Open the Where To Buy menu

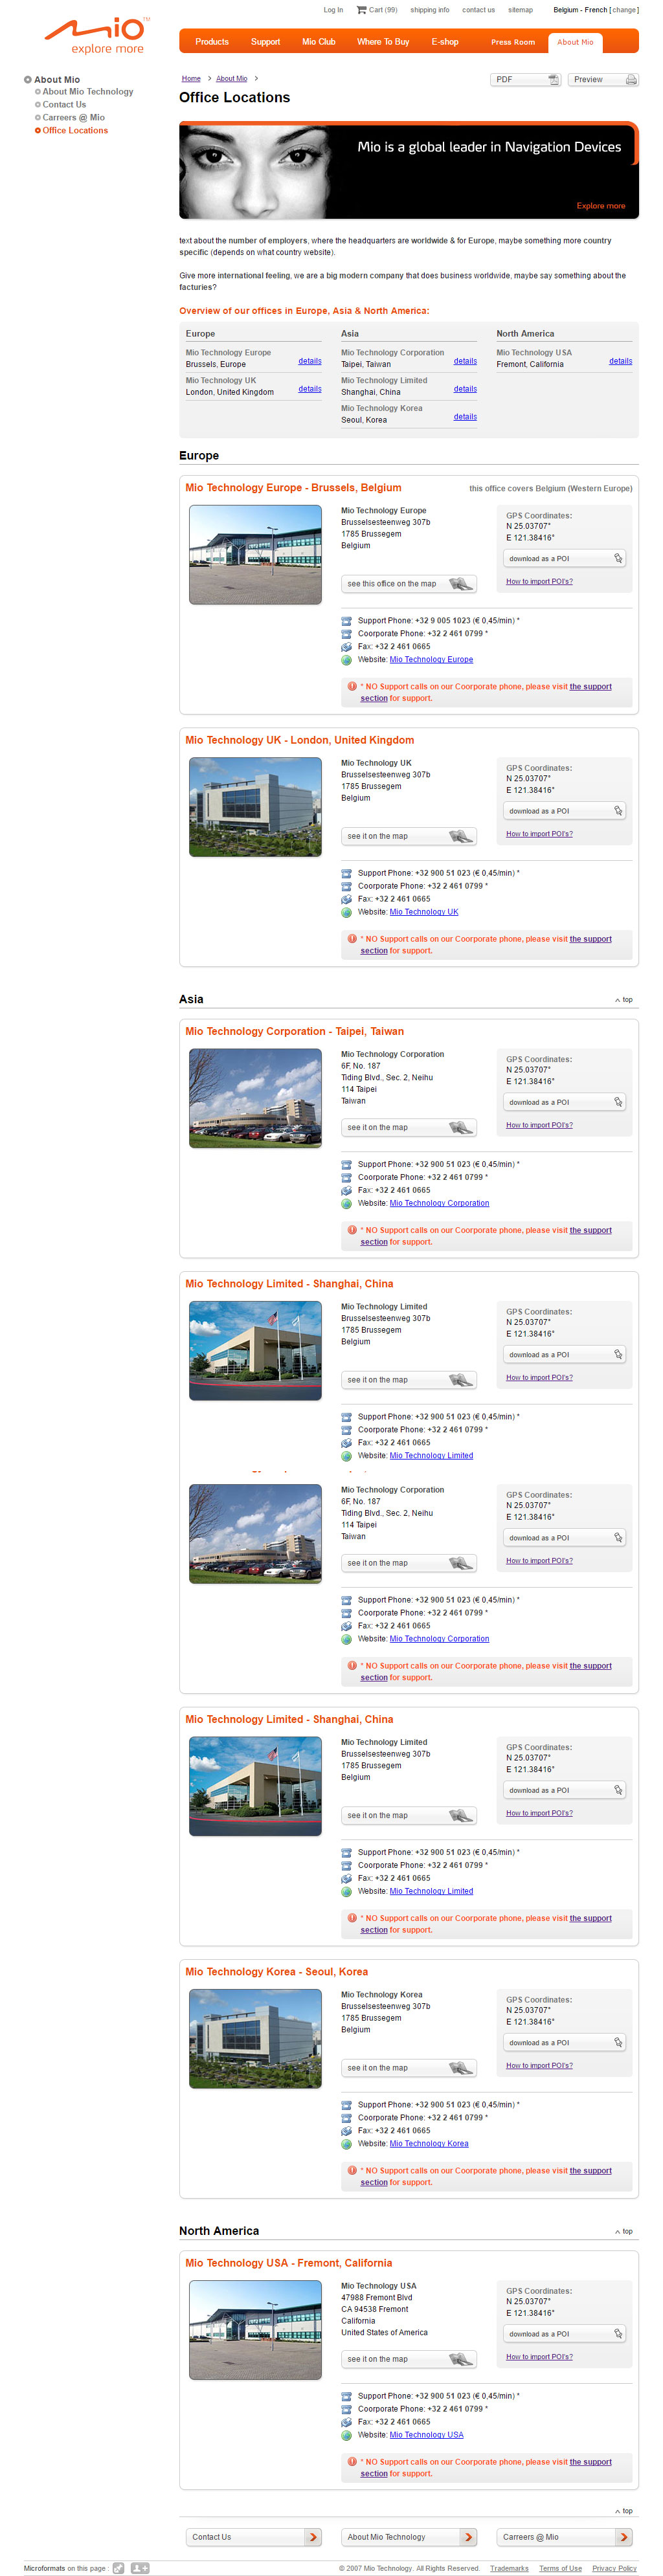tap(383, 42)
